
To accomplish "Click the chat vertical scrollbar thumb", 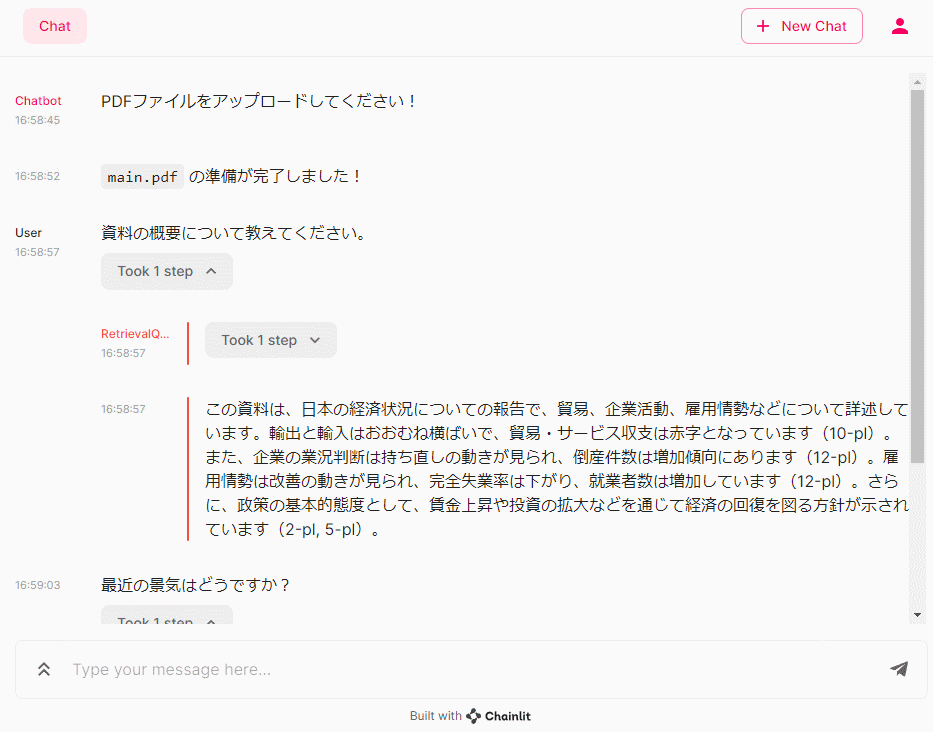I will coord(917,270).
